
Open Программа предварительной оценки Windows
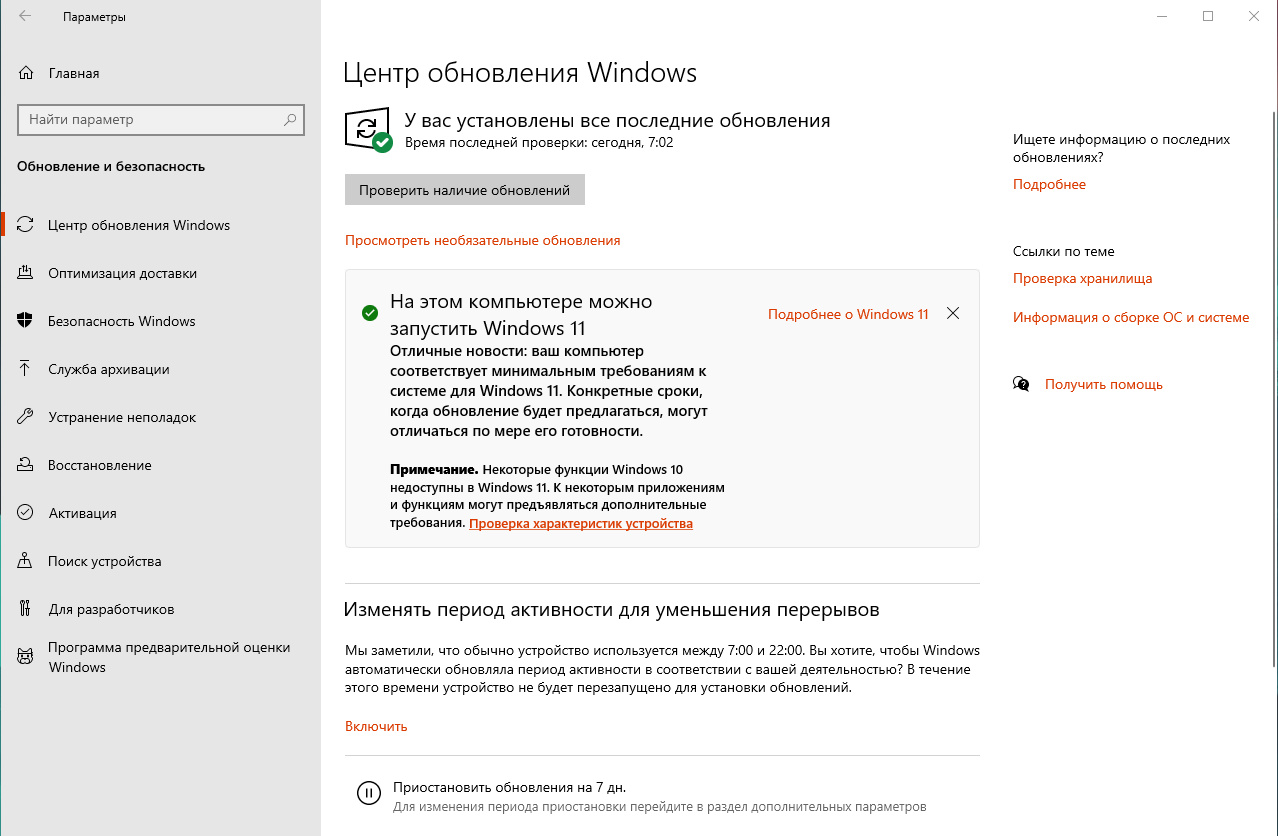[168, 657]
